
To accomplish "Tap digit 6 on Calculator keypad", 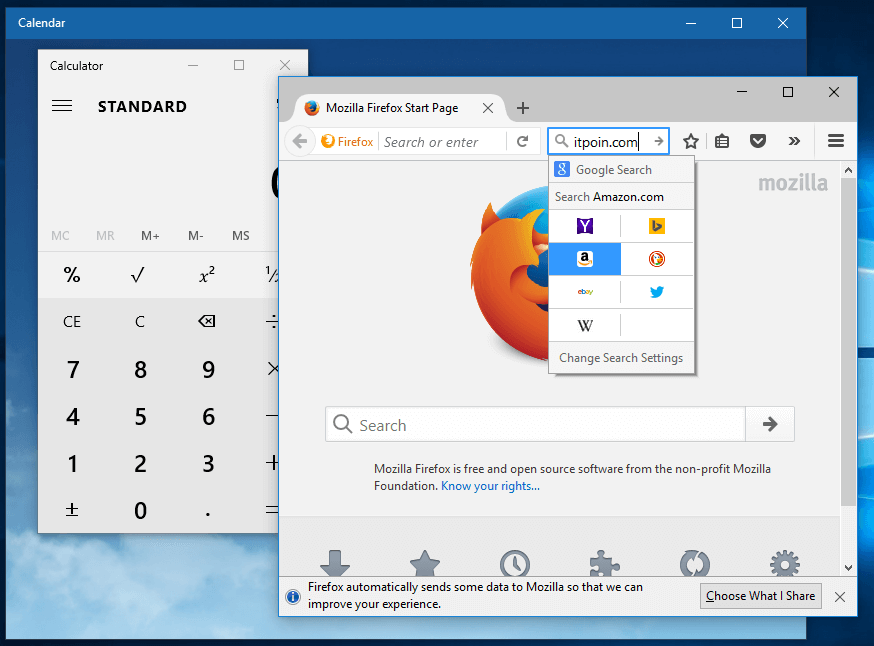I will pyautogui.click(x=208, y=417).
